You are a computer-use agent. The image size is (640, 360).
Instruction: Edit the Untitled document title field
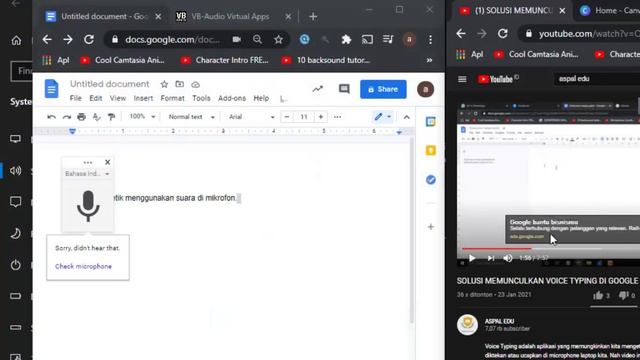point(109,84)
